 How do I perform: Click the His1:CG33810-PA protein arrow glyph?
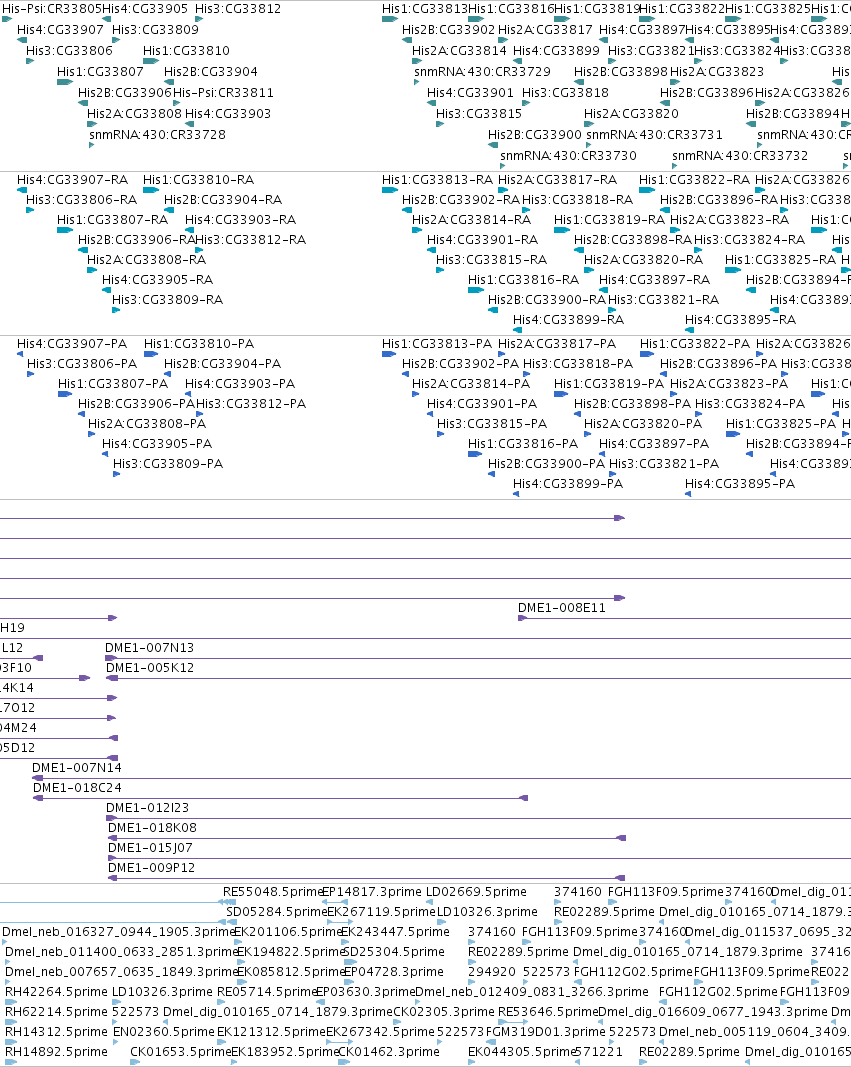click(151, 354)
